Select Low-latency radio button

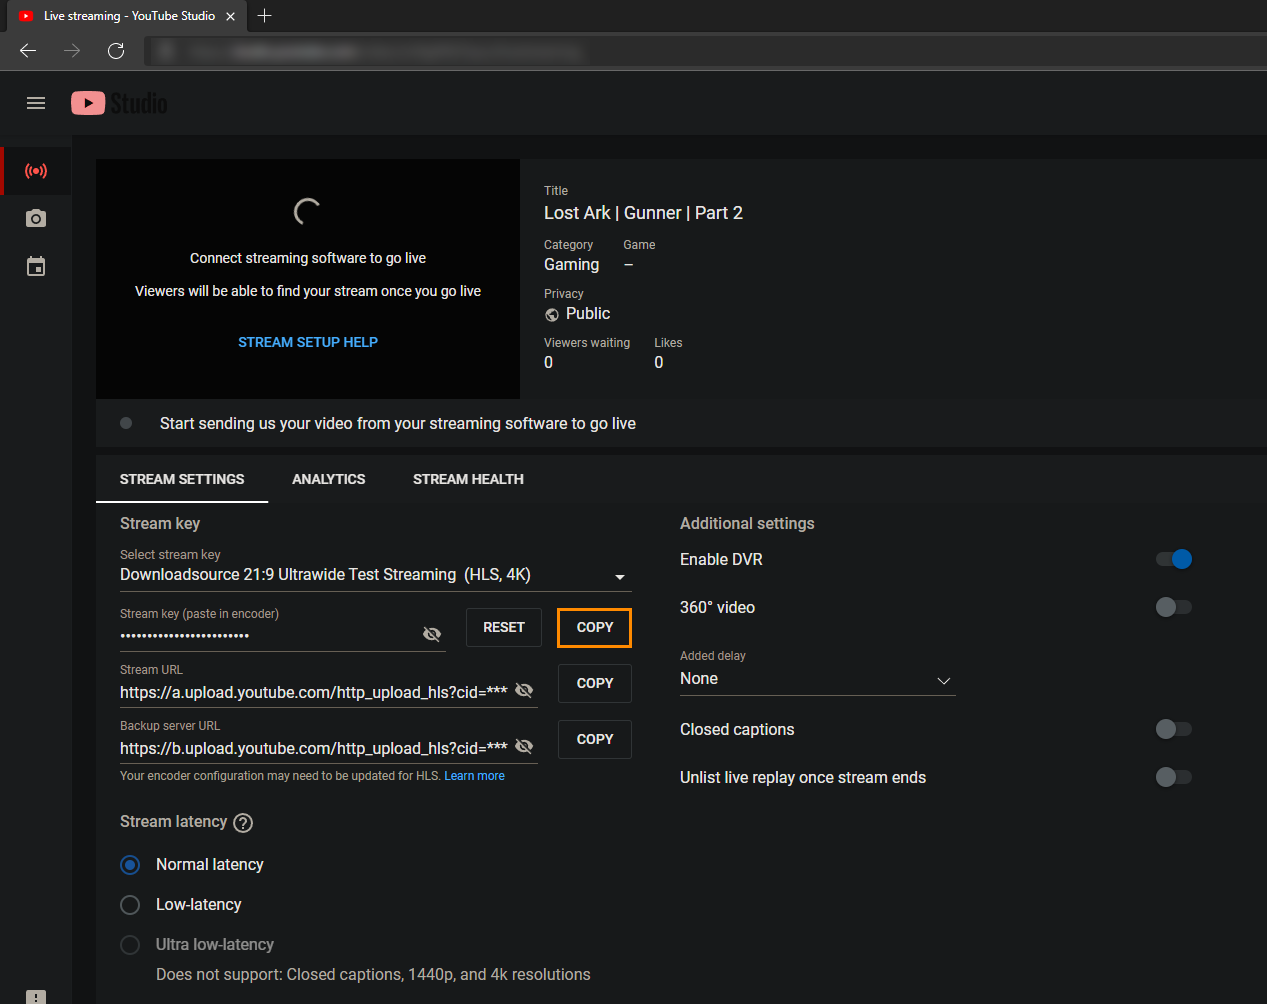click(130, 905)
